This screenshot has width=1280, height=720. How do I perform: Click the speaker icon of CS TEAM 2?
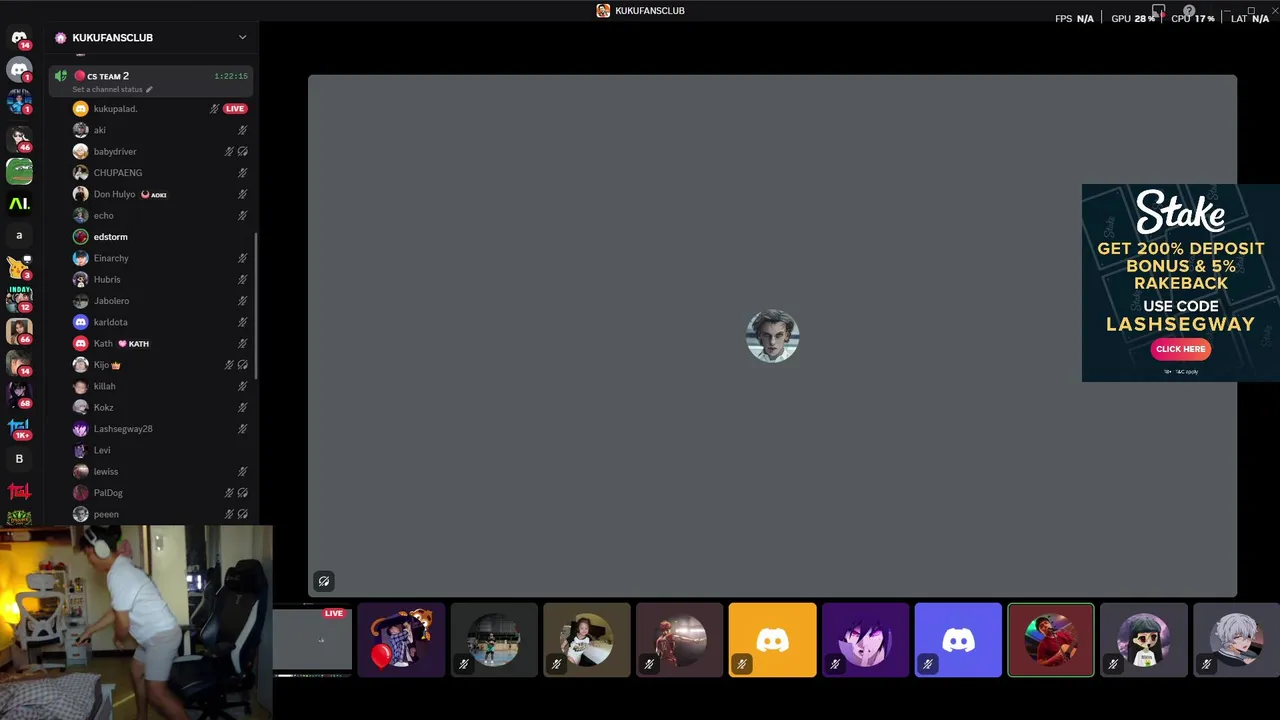[x=61, y=76]
